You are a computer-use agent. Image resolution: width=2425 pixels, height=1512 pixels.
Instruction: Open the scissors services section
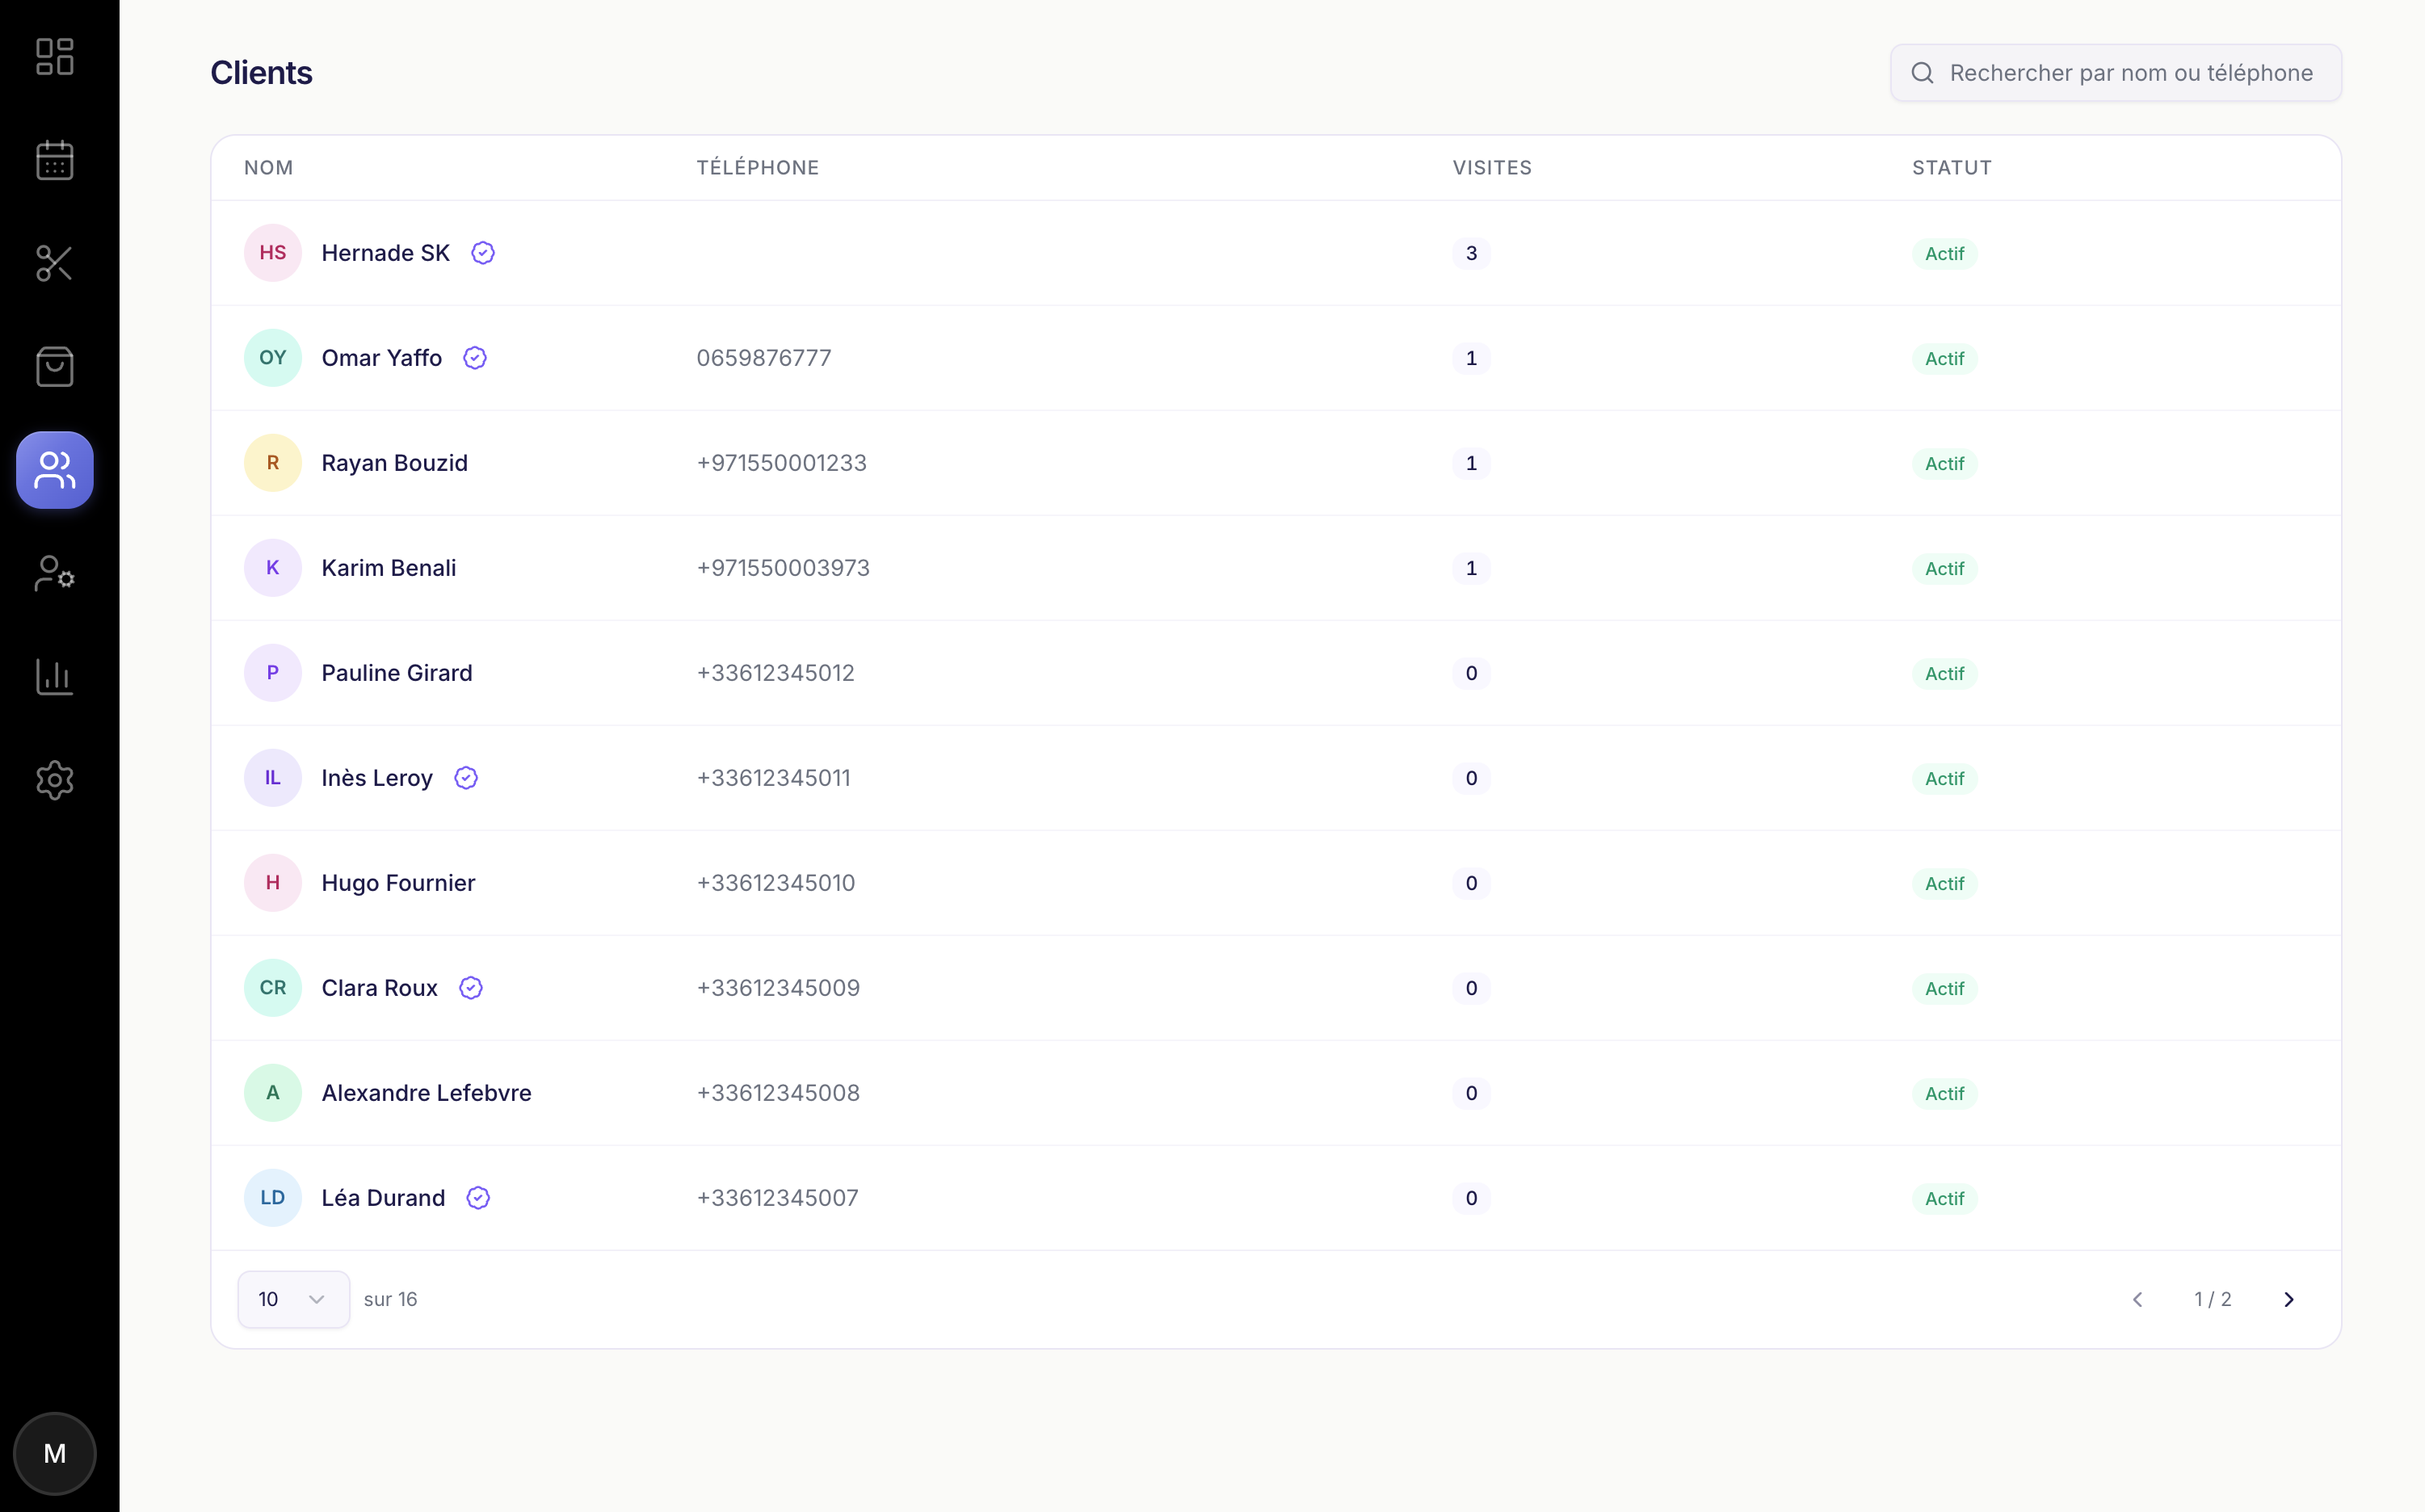54,263
